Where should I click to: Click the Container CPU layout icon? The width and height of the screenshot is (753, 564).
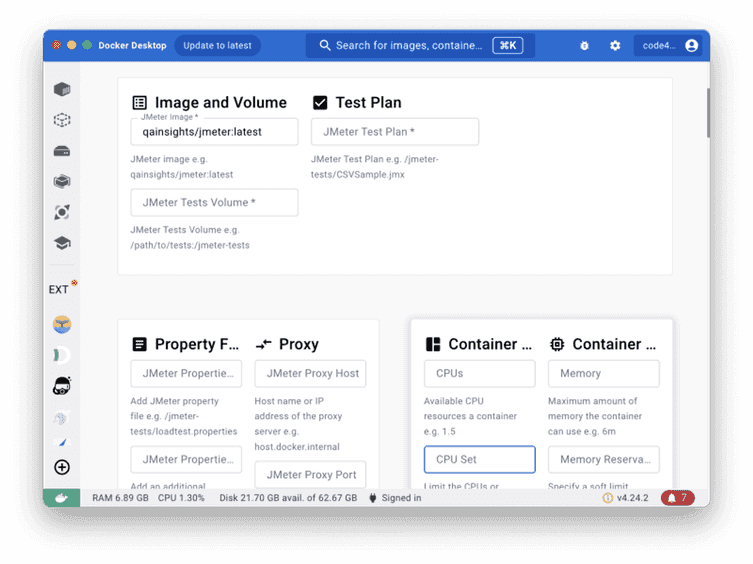point(433,344)
